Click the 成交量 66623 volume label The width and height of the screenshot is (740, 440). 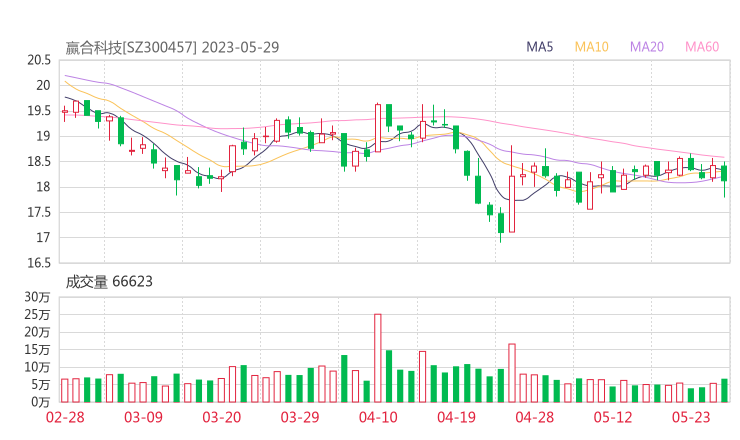pyautogui.click(x=109, y=282)
